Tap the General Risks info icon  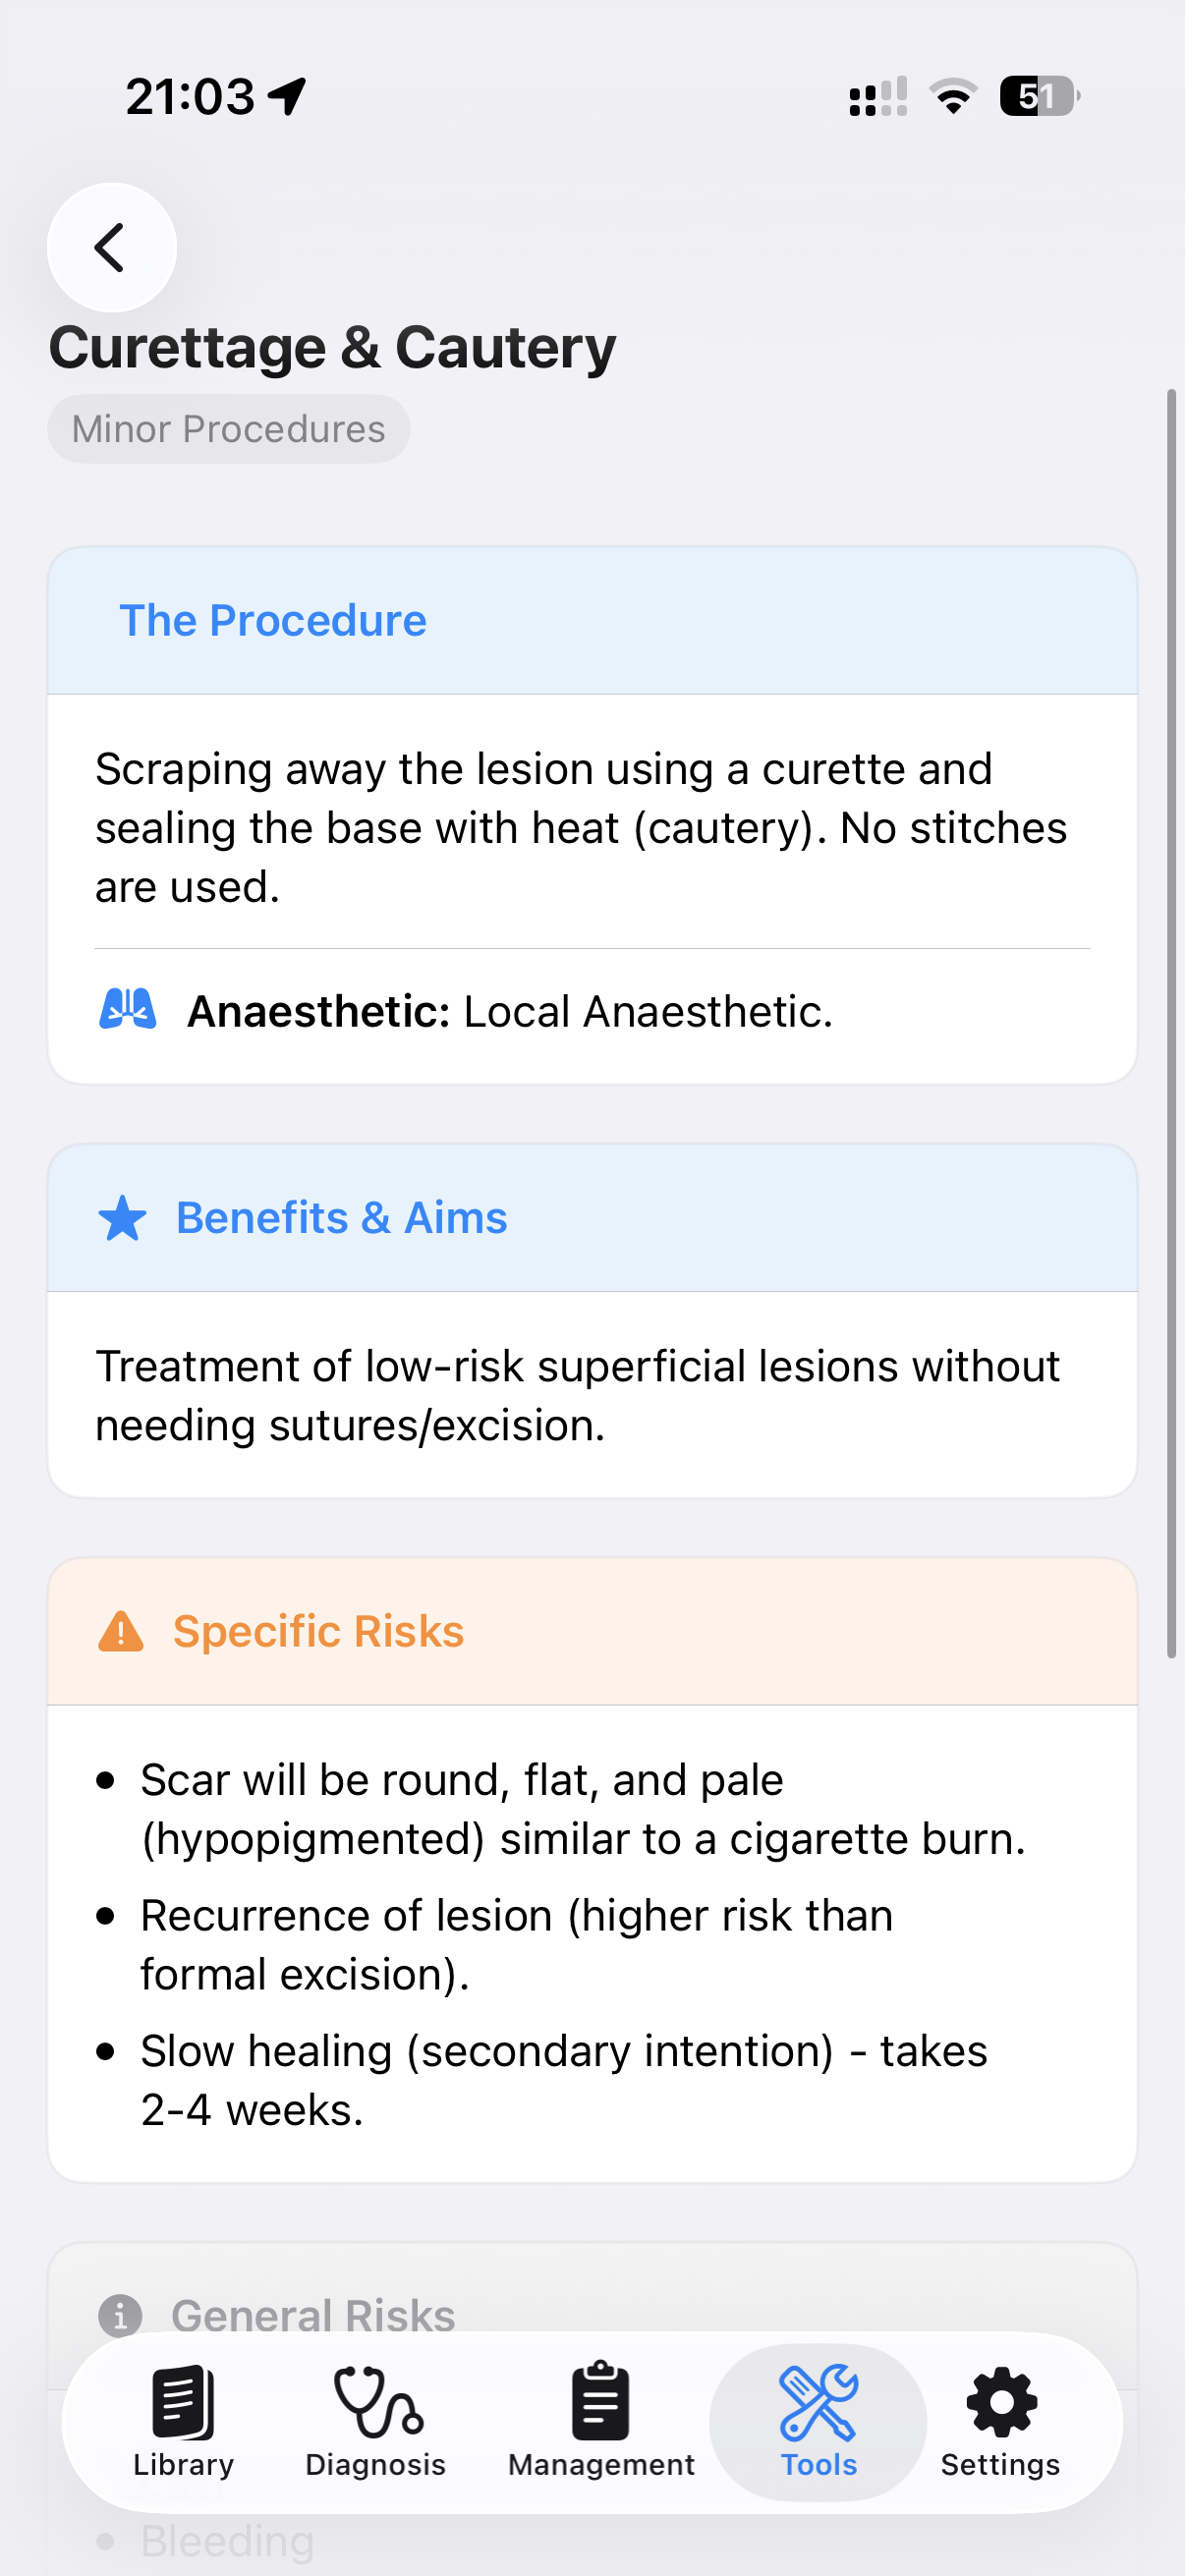pyautogui.click(x=120, y=2315)
